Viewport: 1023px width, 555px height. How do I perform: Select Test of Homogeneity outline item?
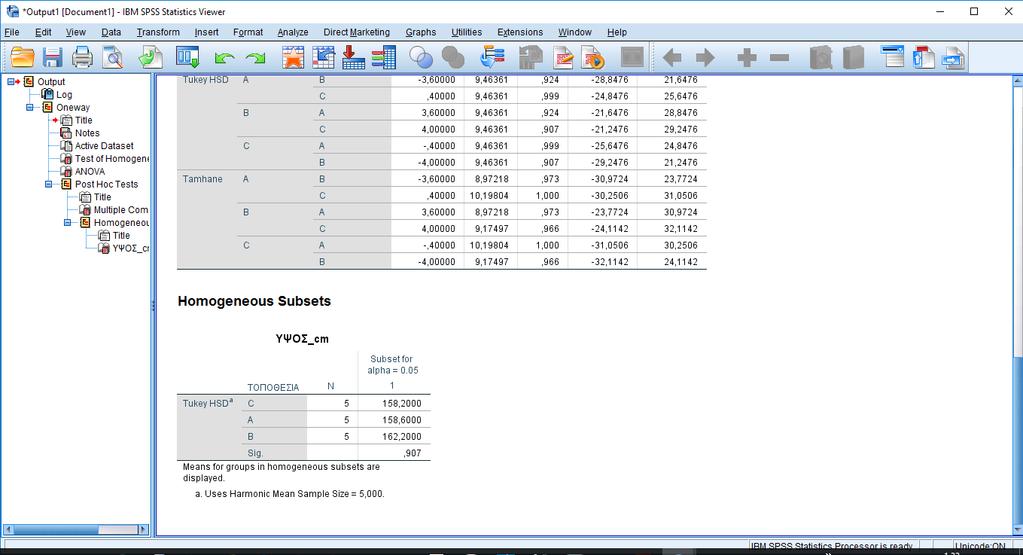point(112,158)
